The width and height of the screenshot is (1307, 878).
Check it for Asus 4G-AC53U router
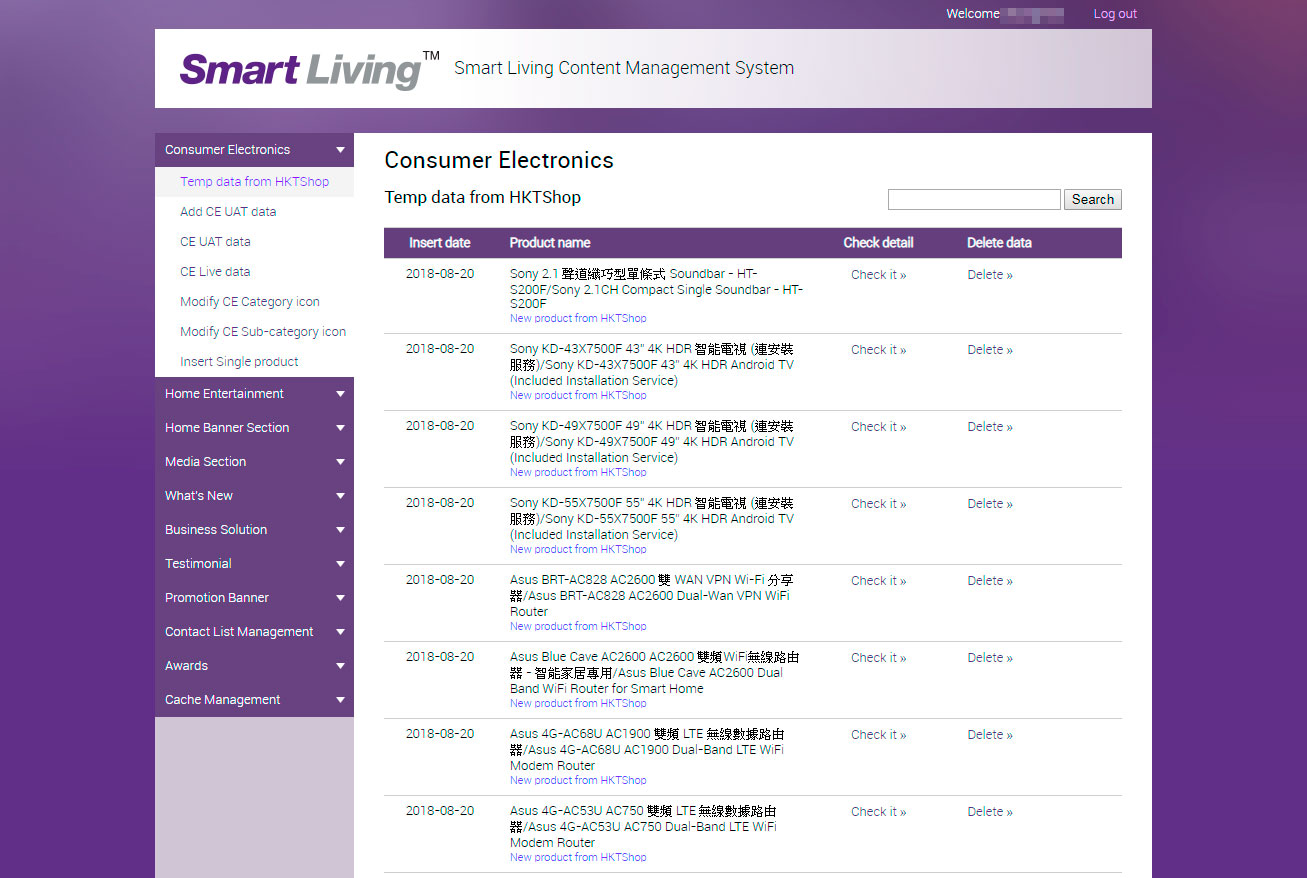point(878,812)
